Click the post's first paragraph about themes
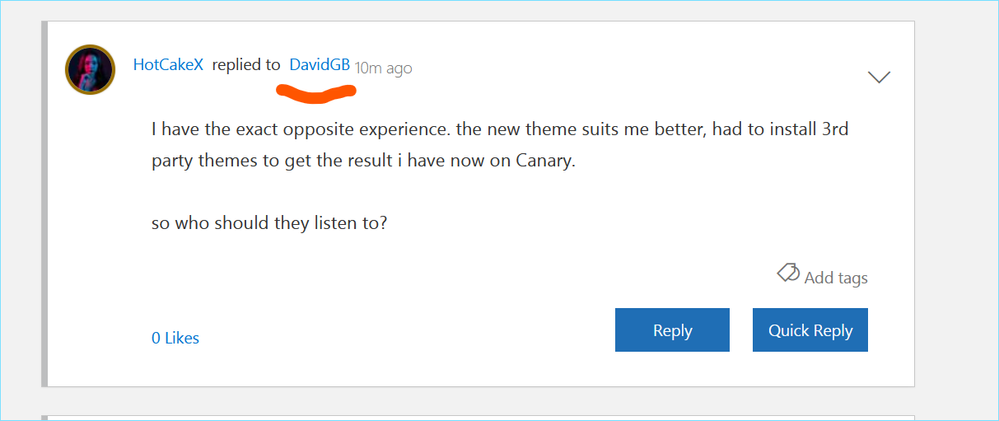This screenshot has width=999, height=421. click(500, 145)
